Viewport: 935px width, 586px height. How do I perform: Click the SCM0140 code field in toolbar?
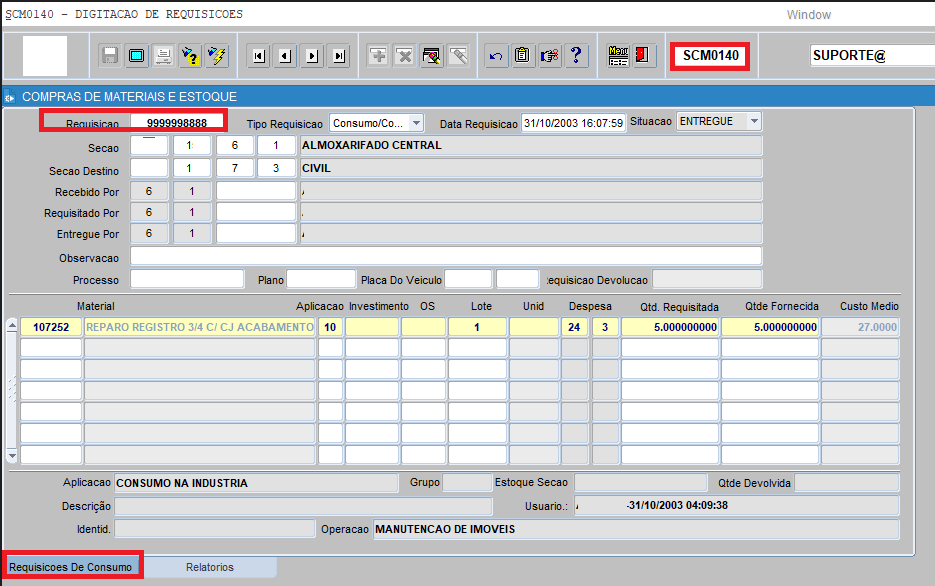click(x=710, y=56)
